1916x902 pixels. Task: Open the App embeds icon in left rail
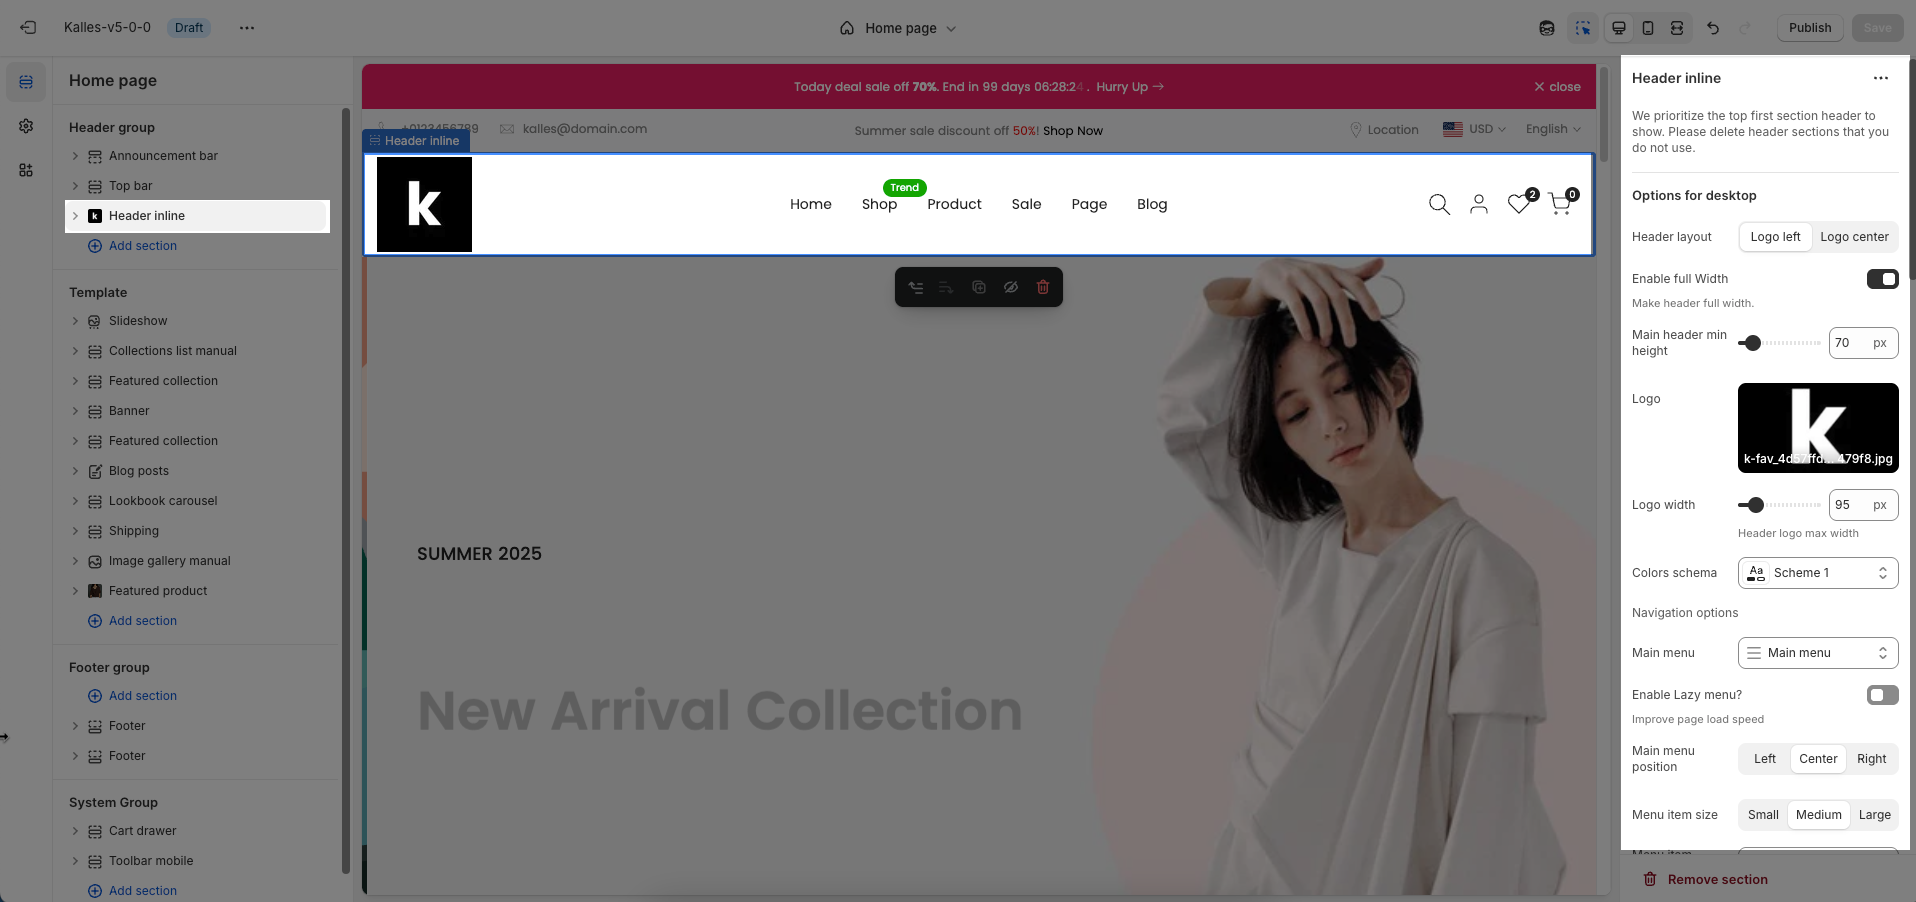26,170
